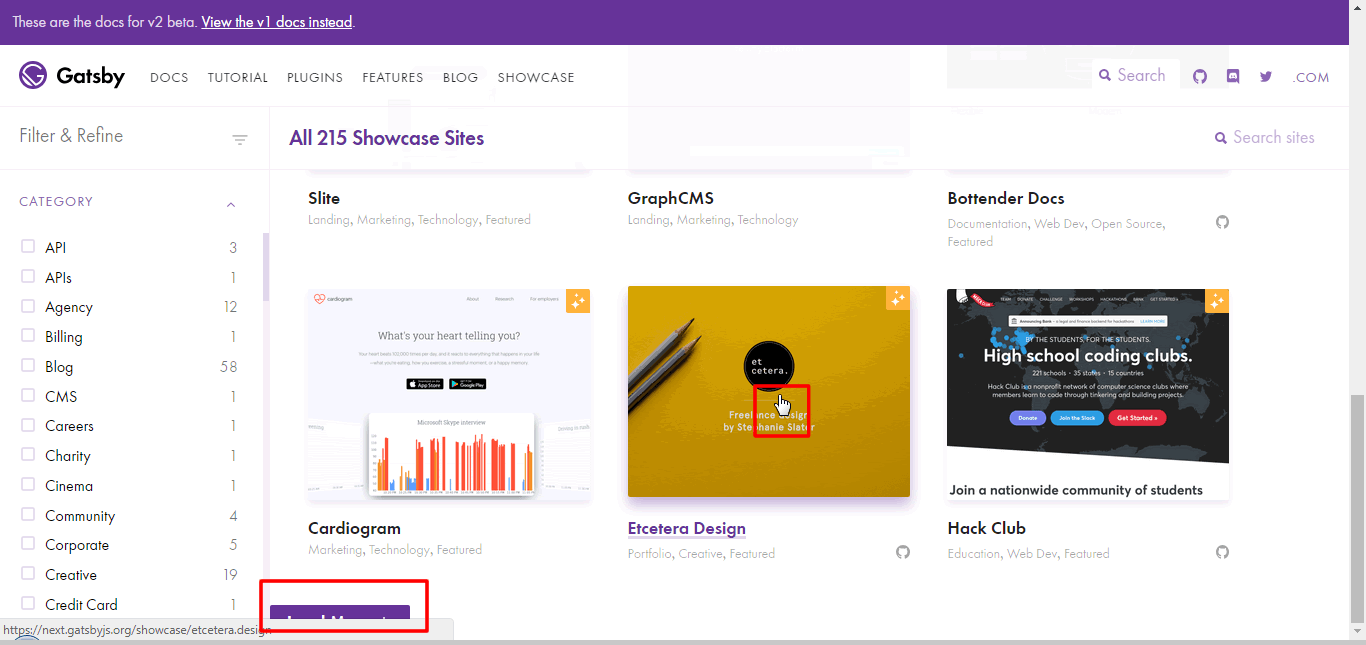Check the Blog category checkbox
Image resolution: width=1366 pixels, height=645 pixels.
tap(28, 366)
